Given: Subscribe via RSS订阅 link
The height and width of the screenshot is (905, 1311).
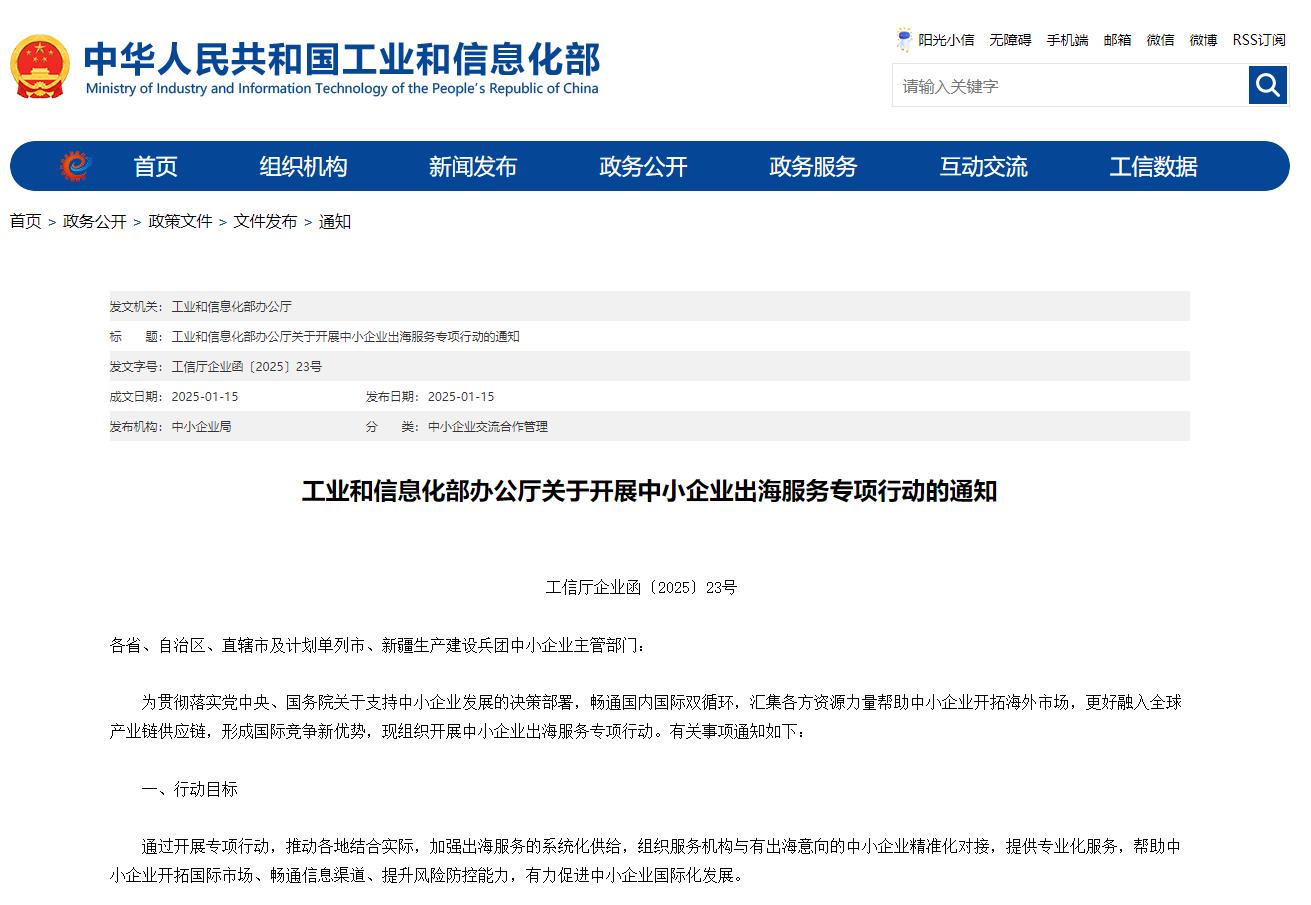Looking at the screenshot, I should point(1258,40).
